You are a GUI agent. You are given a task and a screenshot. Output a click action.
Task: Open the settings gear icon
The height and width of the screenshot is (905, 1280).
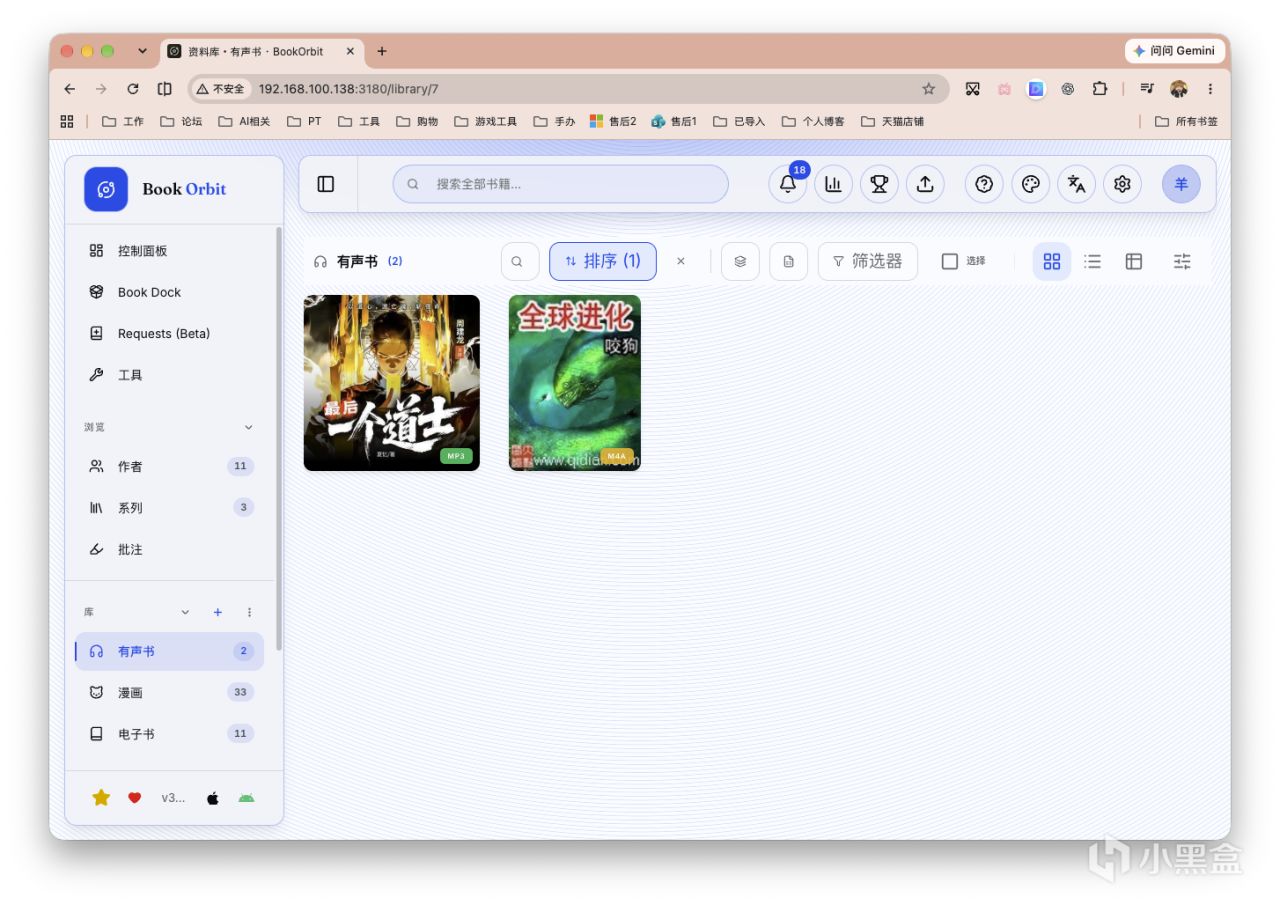(x=1122, y=184)
